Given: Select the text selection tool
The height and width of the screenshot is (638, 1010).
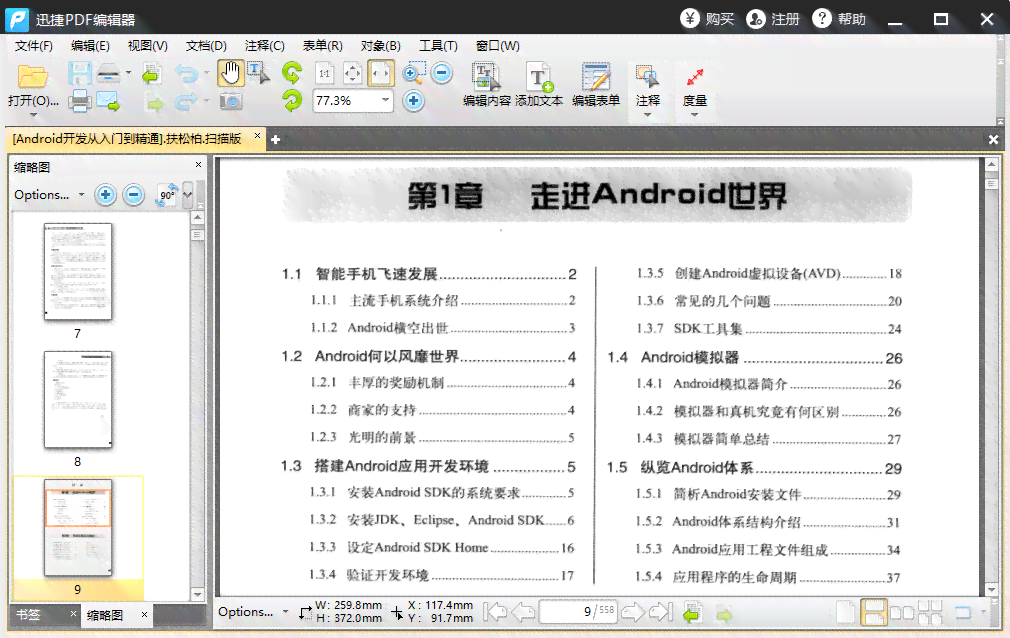Looking at the screenshot, I should (258, 73).
